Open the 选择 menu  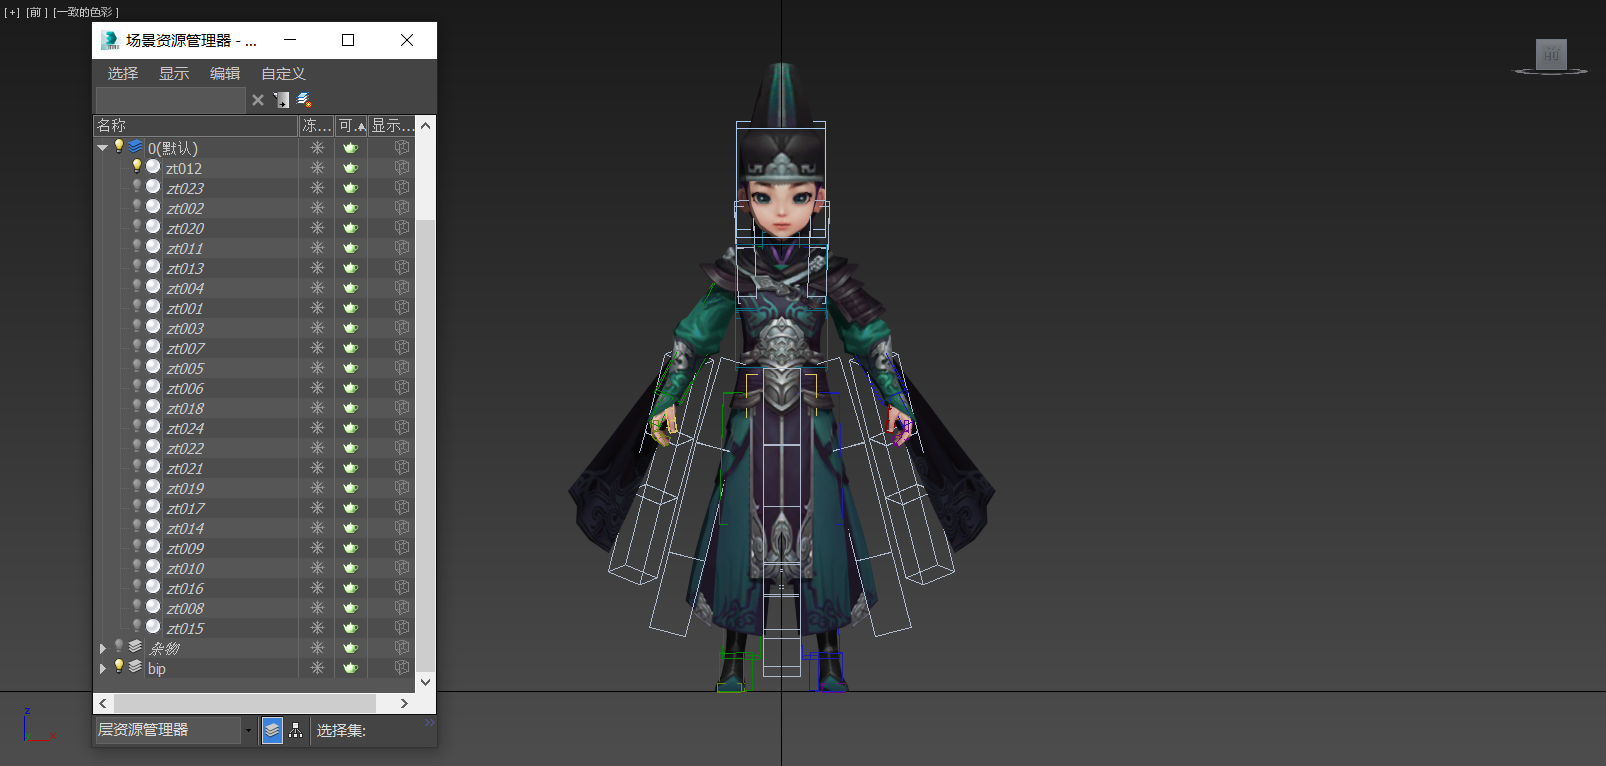(123, 74)
